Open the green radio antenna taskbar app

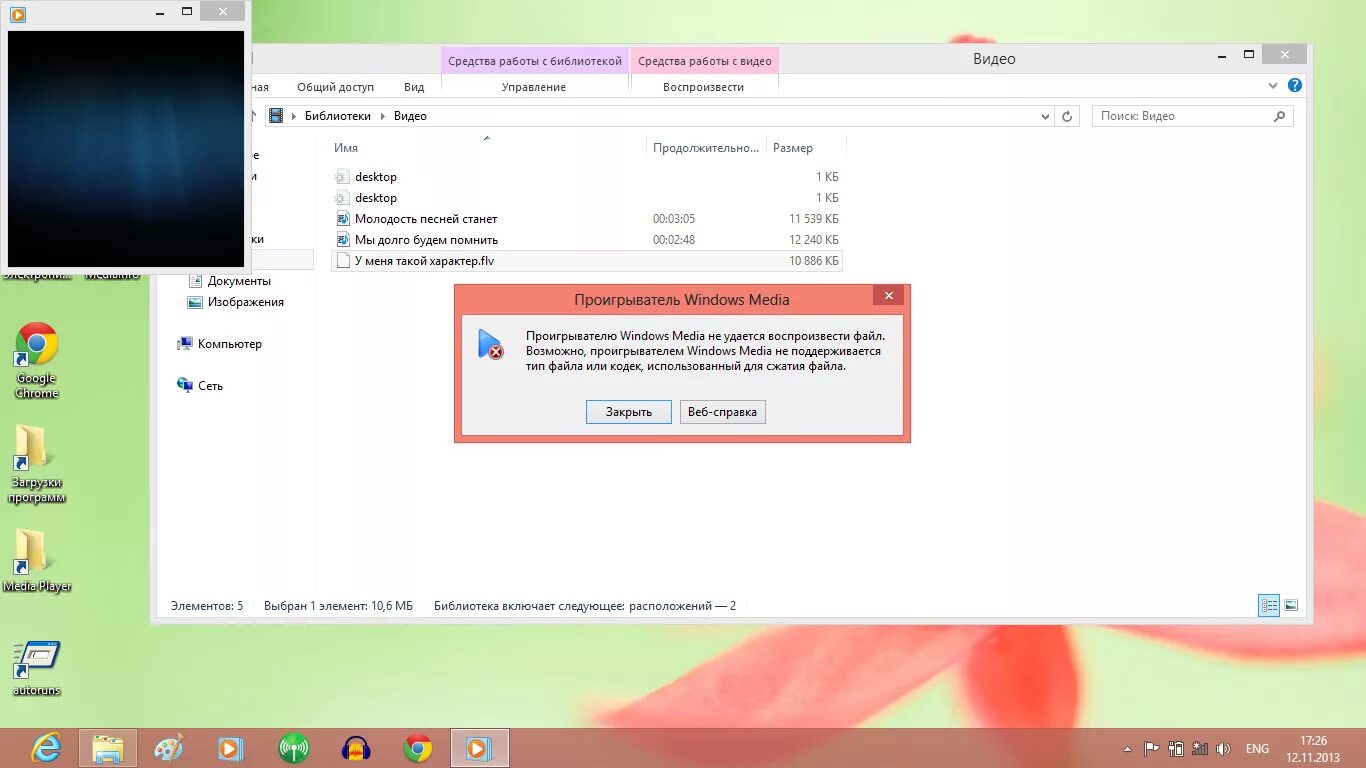293,748
